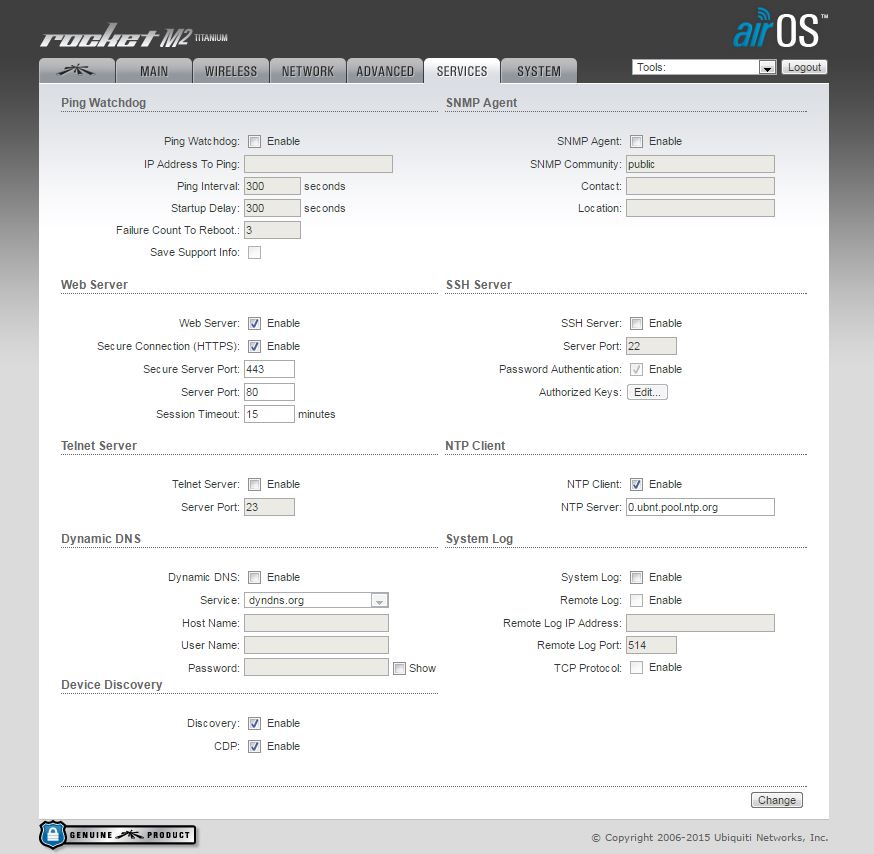Toggle Save Support Info checkbox
Screen dimensions: 874x854
[254, 253]
